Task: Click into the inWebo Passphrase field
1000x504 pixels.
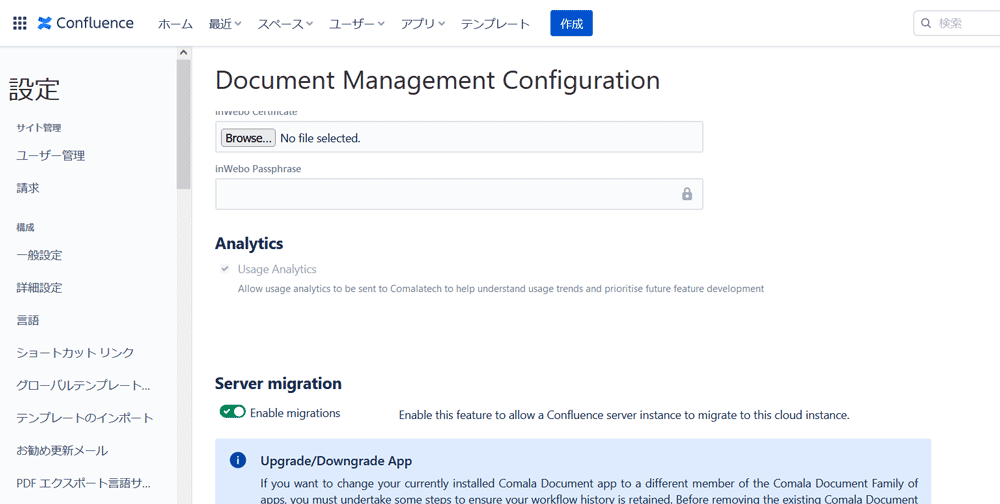Action: [459, 194]
